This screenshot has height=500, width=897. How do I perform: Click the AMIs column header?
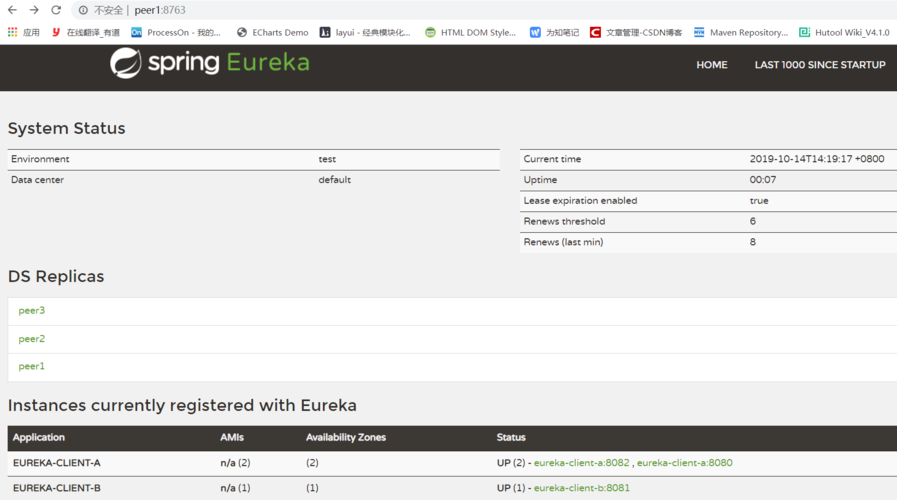(x=232, y=438)
